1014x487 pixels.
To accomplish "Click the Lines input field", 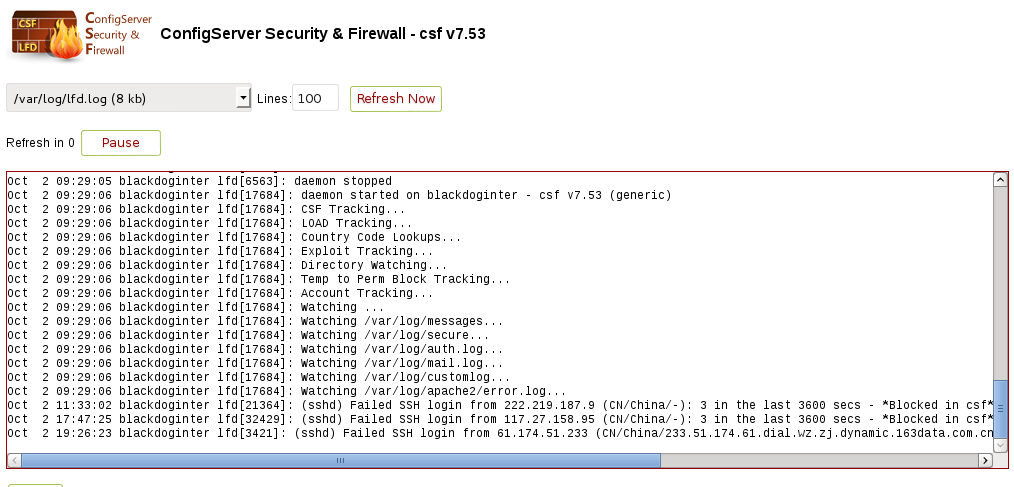I will pos(316,98).
